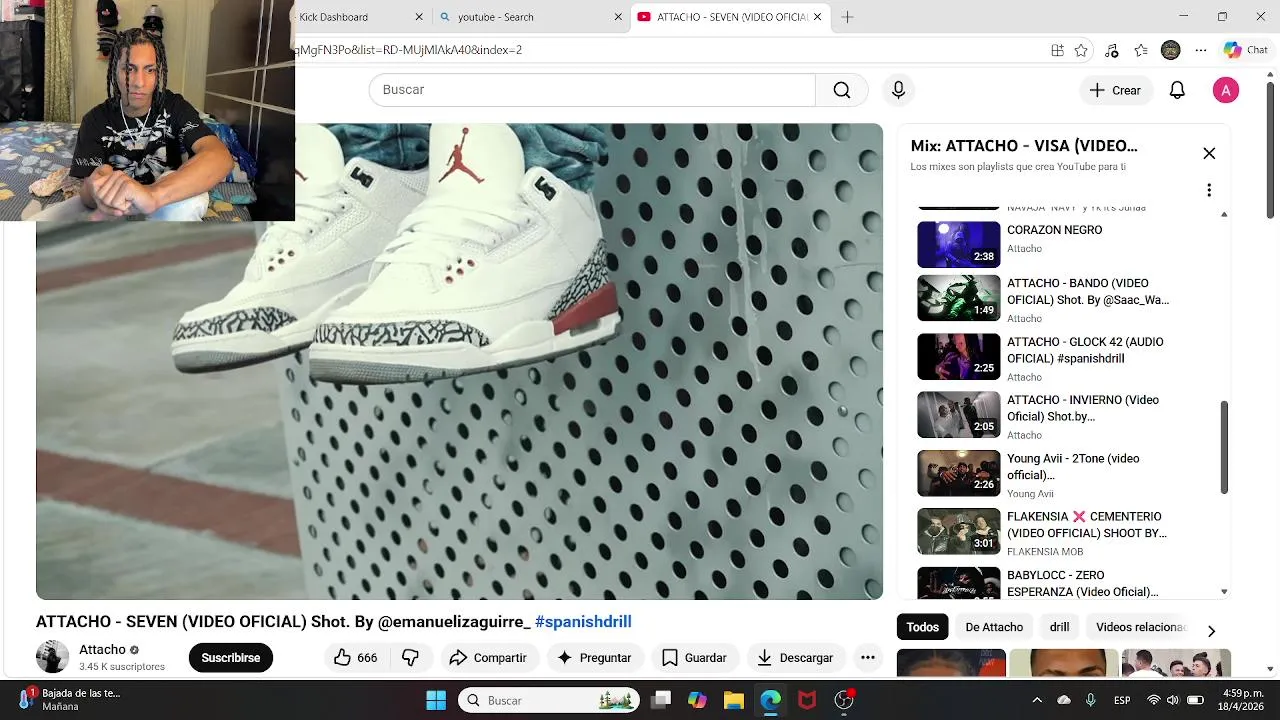Open the Windows Start menu
Image resolution: width=1280 pixels, height=720 pixels.
[436, 700]
